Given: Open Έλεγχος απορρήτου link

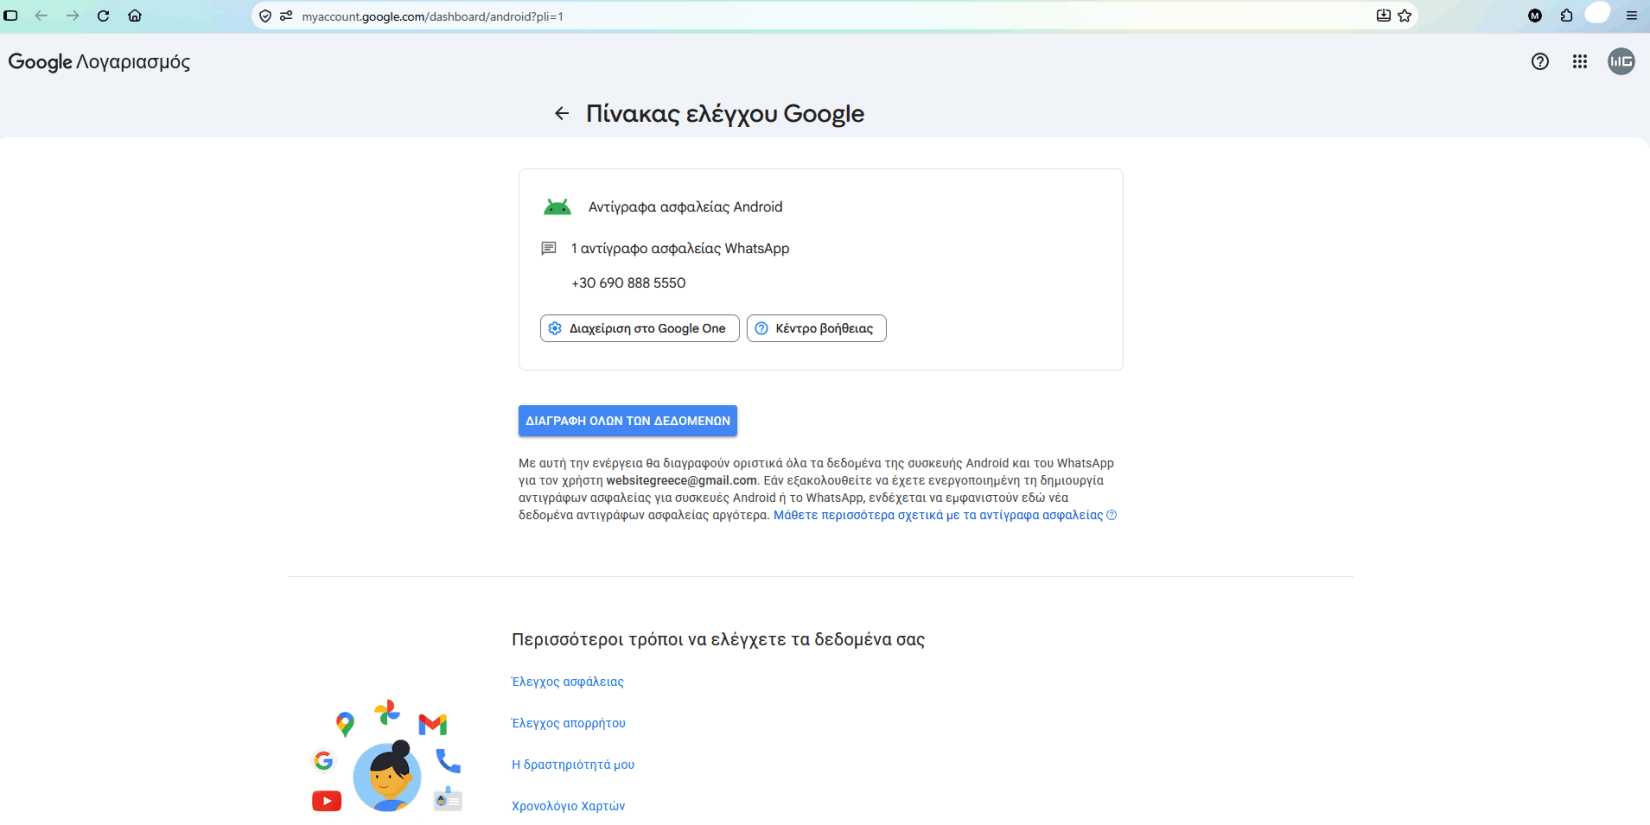Looking at the screenshot, I should 569,723.
